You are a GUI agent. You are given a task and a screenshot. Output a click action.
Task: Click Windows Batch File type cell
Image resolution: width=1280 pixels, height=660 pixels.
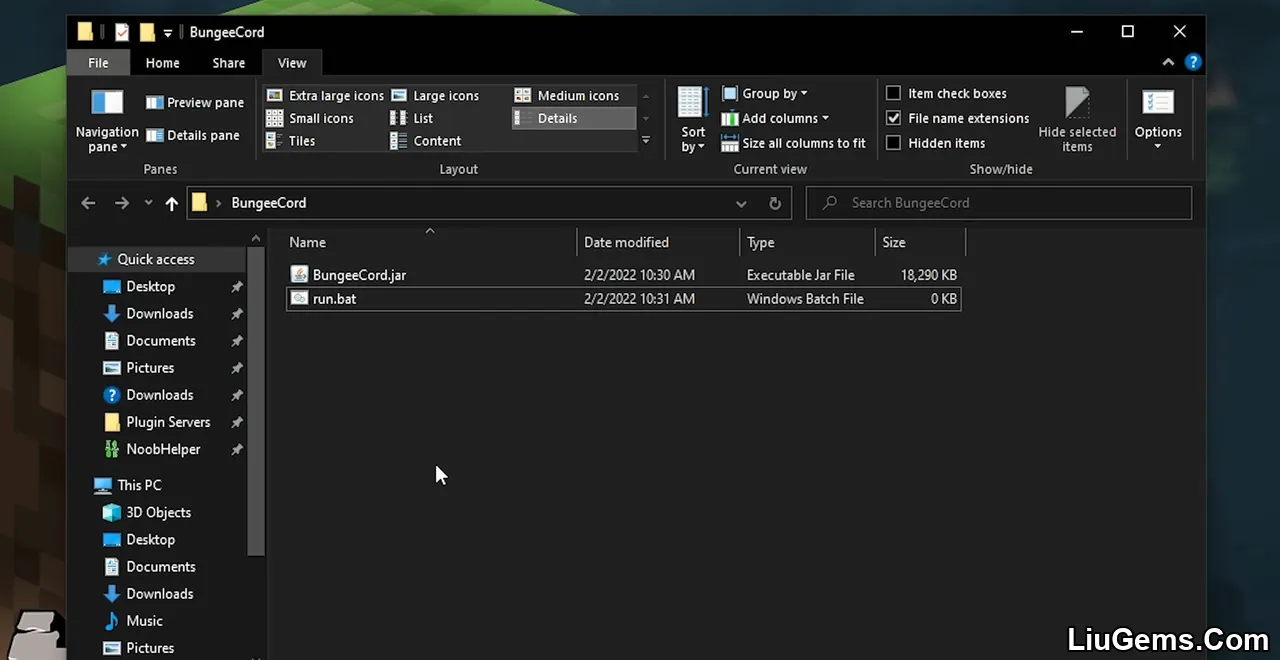coord(805,299)
